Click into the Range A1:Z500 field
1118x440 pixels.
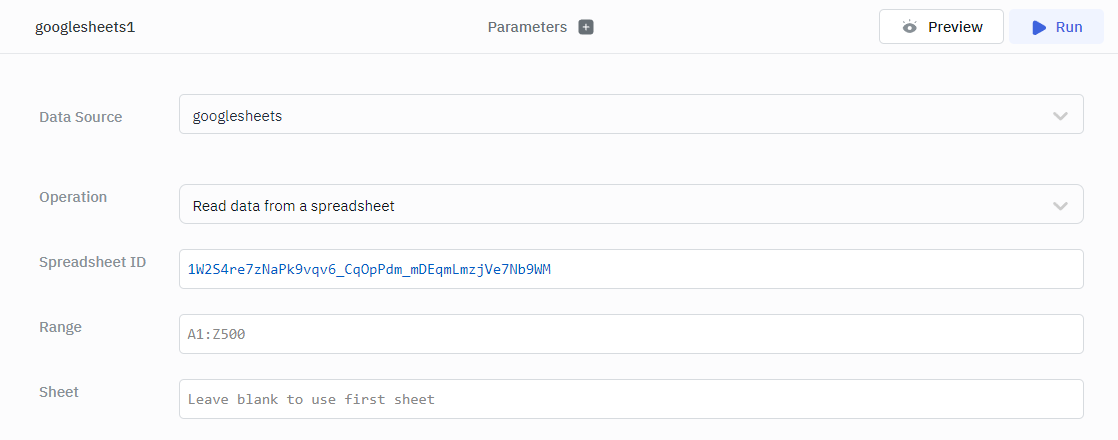[630, 334]
